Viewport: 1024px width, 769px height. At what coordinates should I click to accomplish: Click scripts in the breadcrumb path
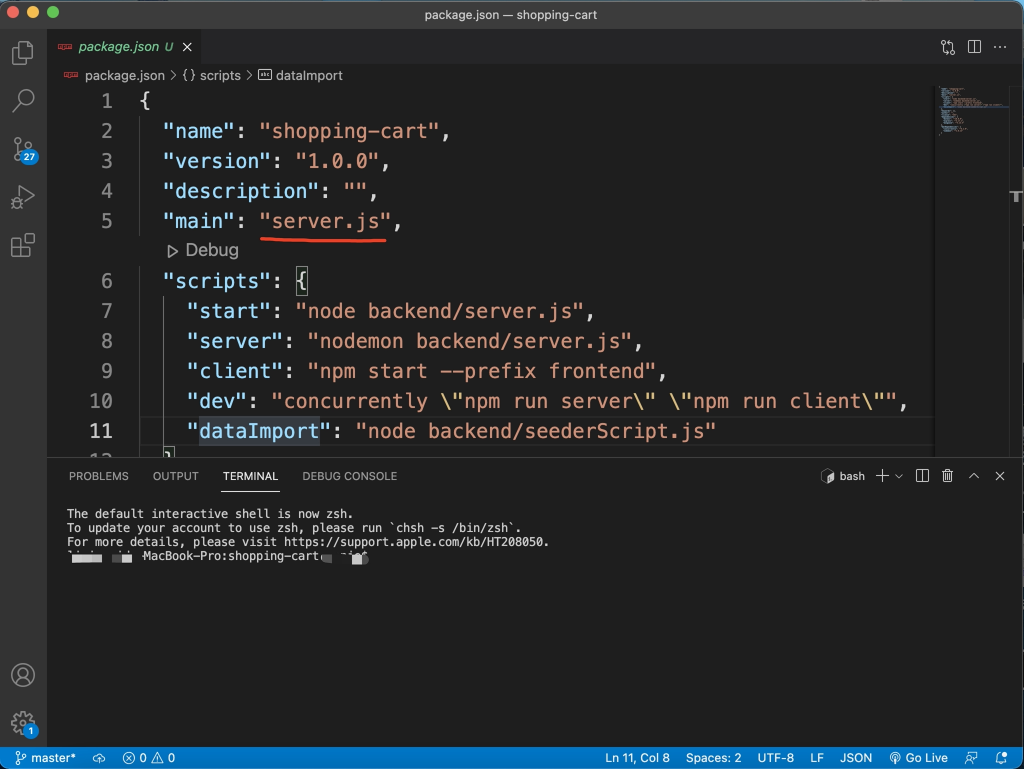(x=220, y=76)
